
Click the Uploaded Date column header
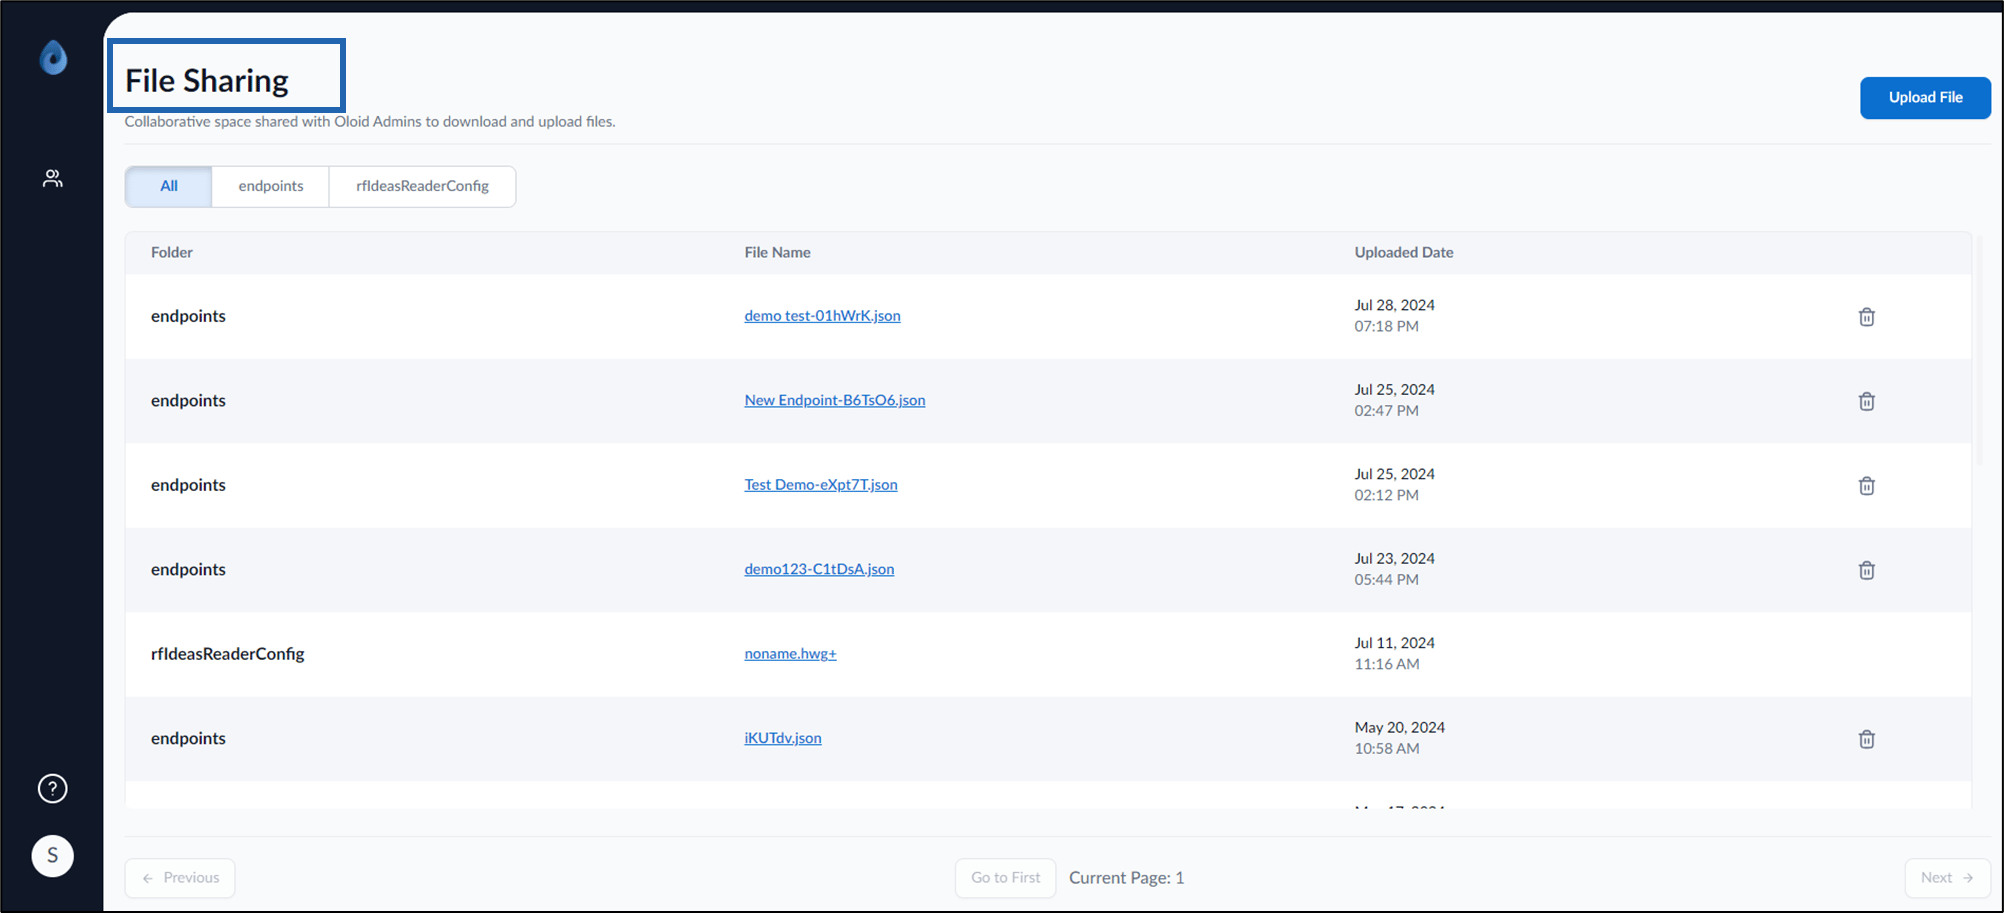1404,252
